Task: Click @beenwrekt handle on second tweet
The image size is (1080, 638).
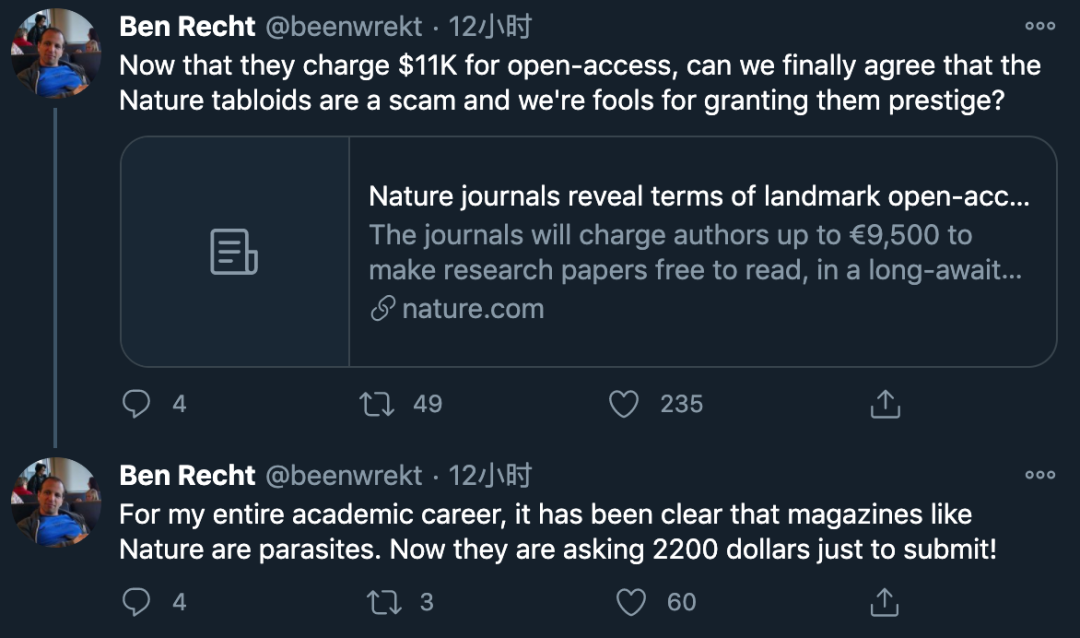Action: (x=342, y=475)
